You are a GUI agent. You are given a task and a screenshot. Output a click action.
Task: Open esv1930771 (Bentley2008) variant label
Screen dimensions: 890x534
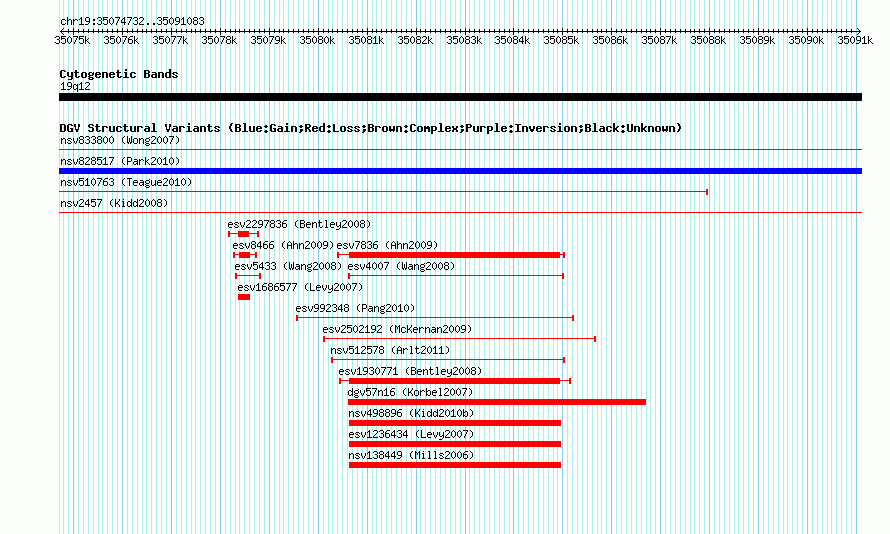coord(410,371)
